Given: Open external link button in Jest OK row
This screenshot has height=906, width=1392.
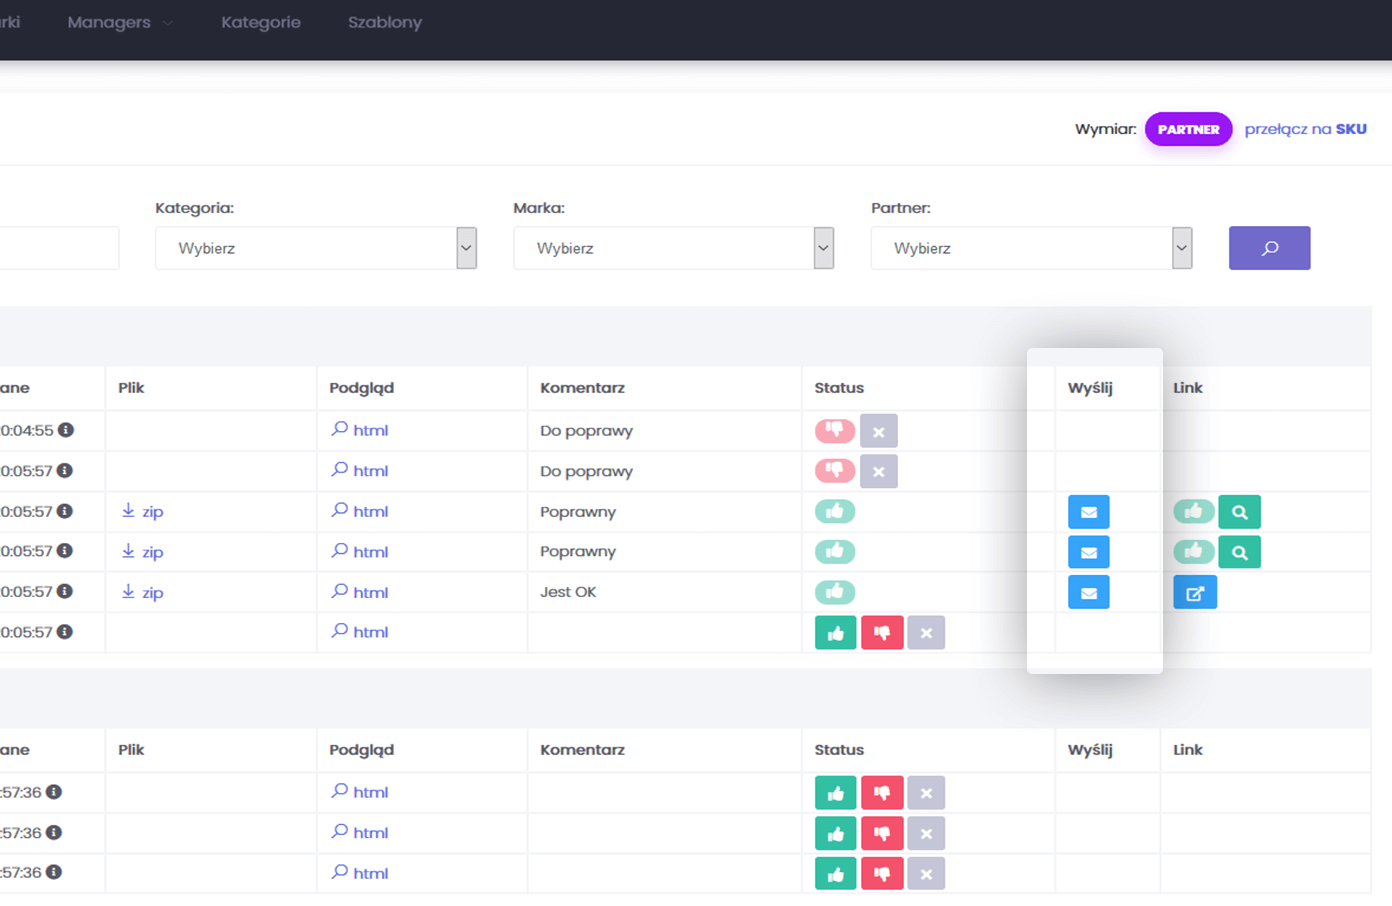Looking at the screenshot, I should [x=1195, y=592].
